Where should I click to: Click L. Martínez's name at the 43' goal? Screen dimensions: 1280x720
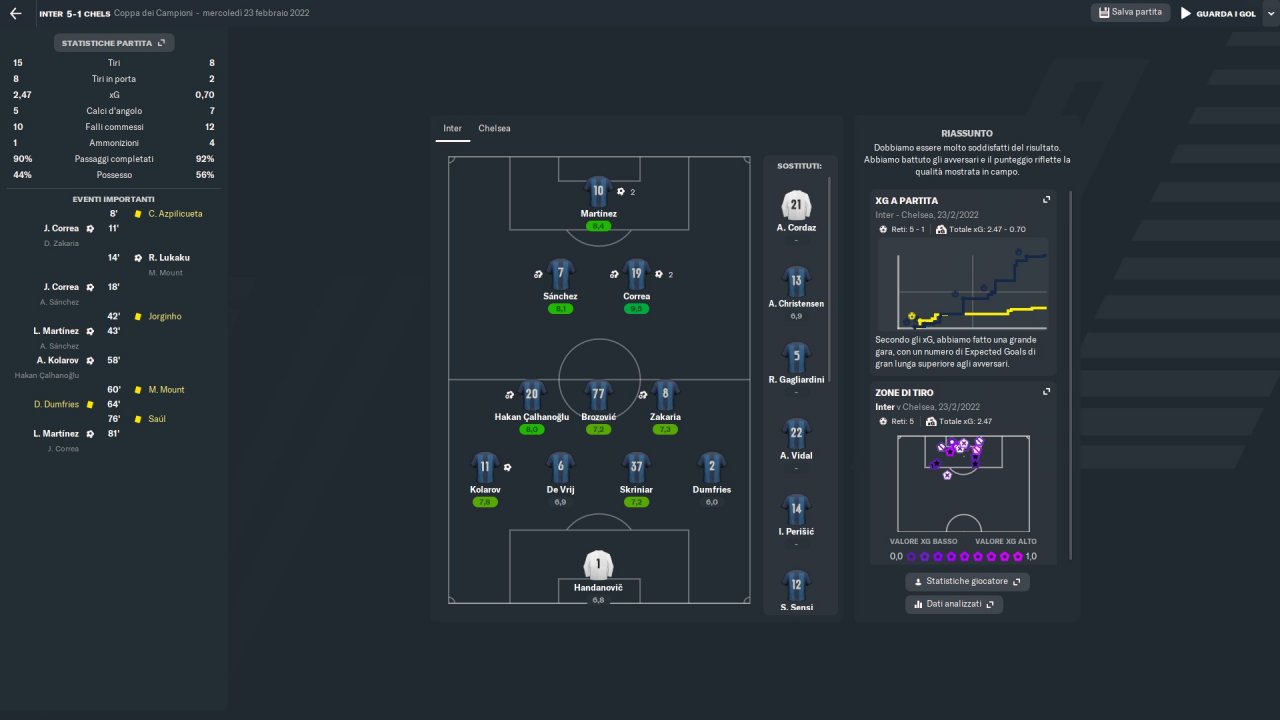tap(56, 331)
